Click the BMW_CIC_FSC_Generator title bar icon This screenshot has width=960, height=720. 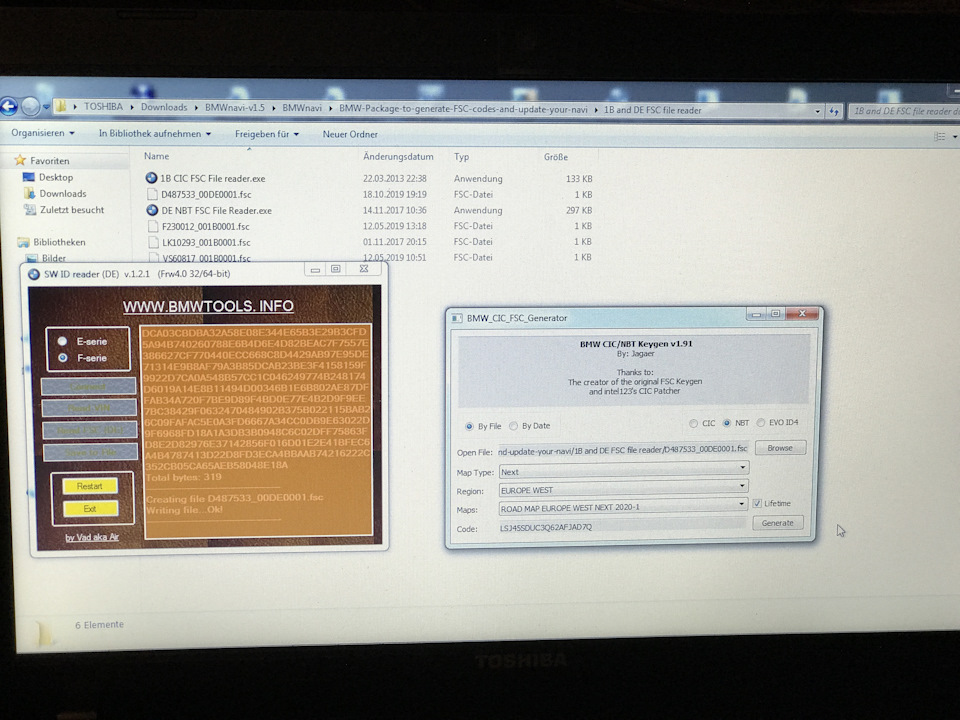tap(456, 318)
